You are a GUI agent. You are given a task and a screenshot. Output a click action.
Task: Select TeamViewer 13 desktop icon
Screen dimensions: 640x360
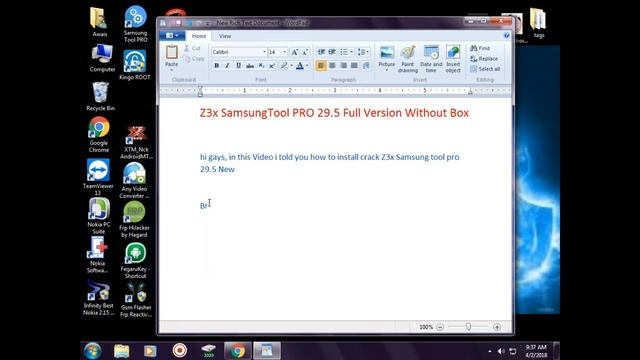(x=98, y=177)
